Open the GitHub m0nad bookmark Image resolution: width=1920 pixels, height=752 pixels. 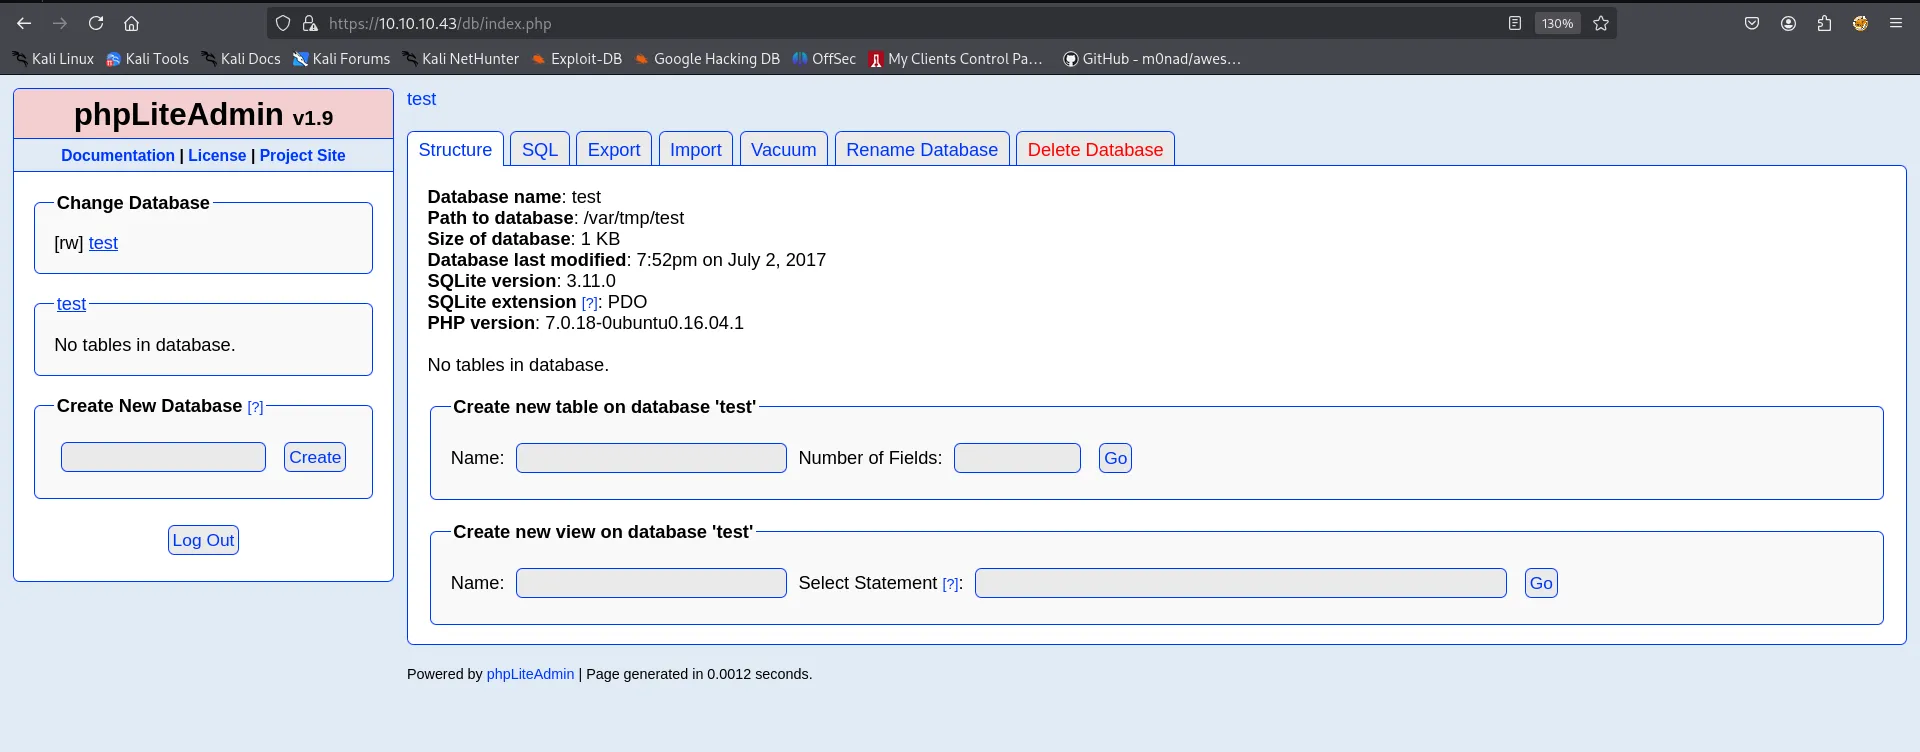click(1151, 59)
